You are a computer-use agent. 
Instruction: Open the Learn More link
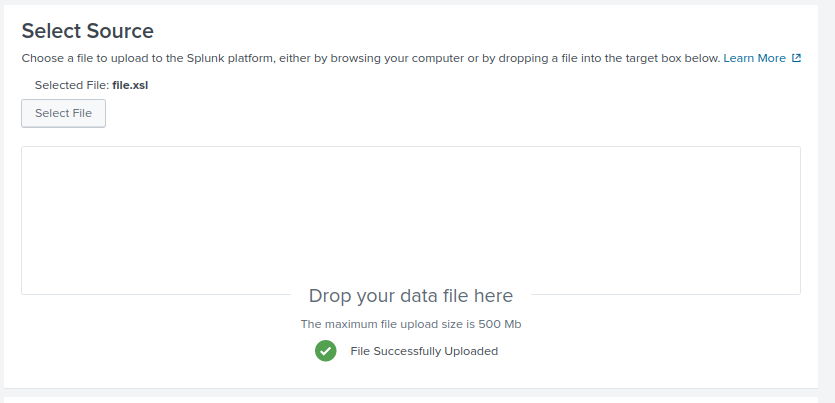click(754, 58)
